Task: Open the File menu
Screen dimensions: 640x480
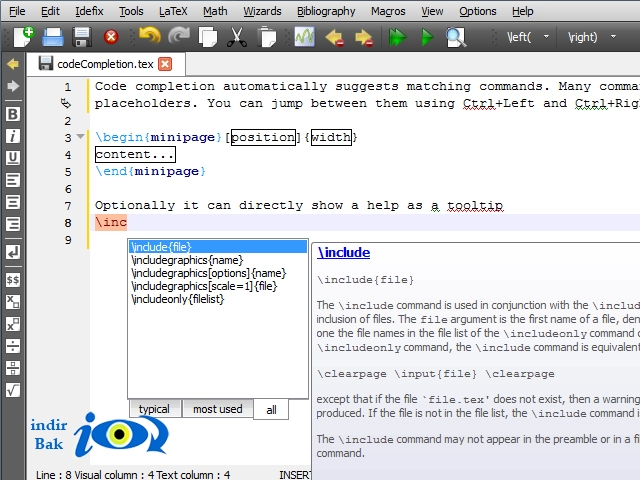Action: (17, 11)
